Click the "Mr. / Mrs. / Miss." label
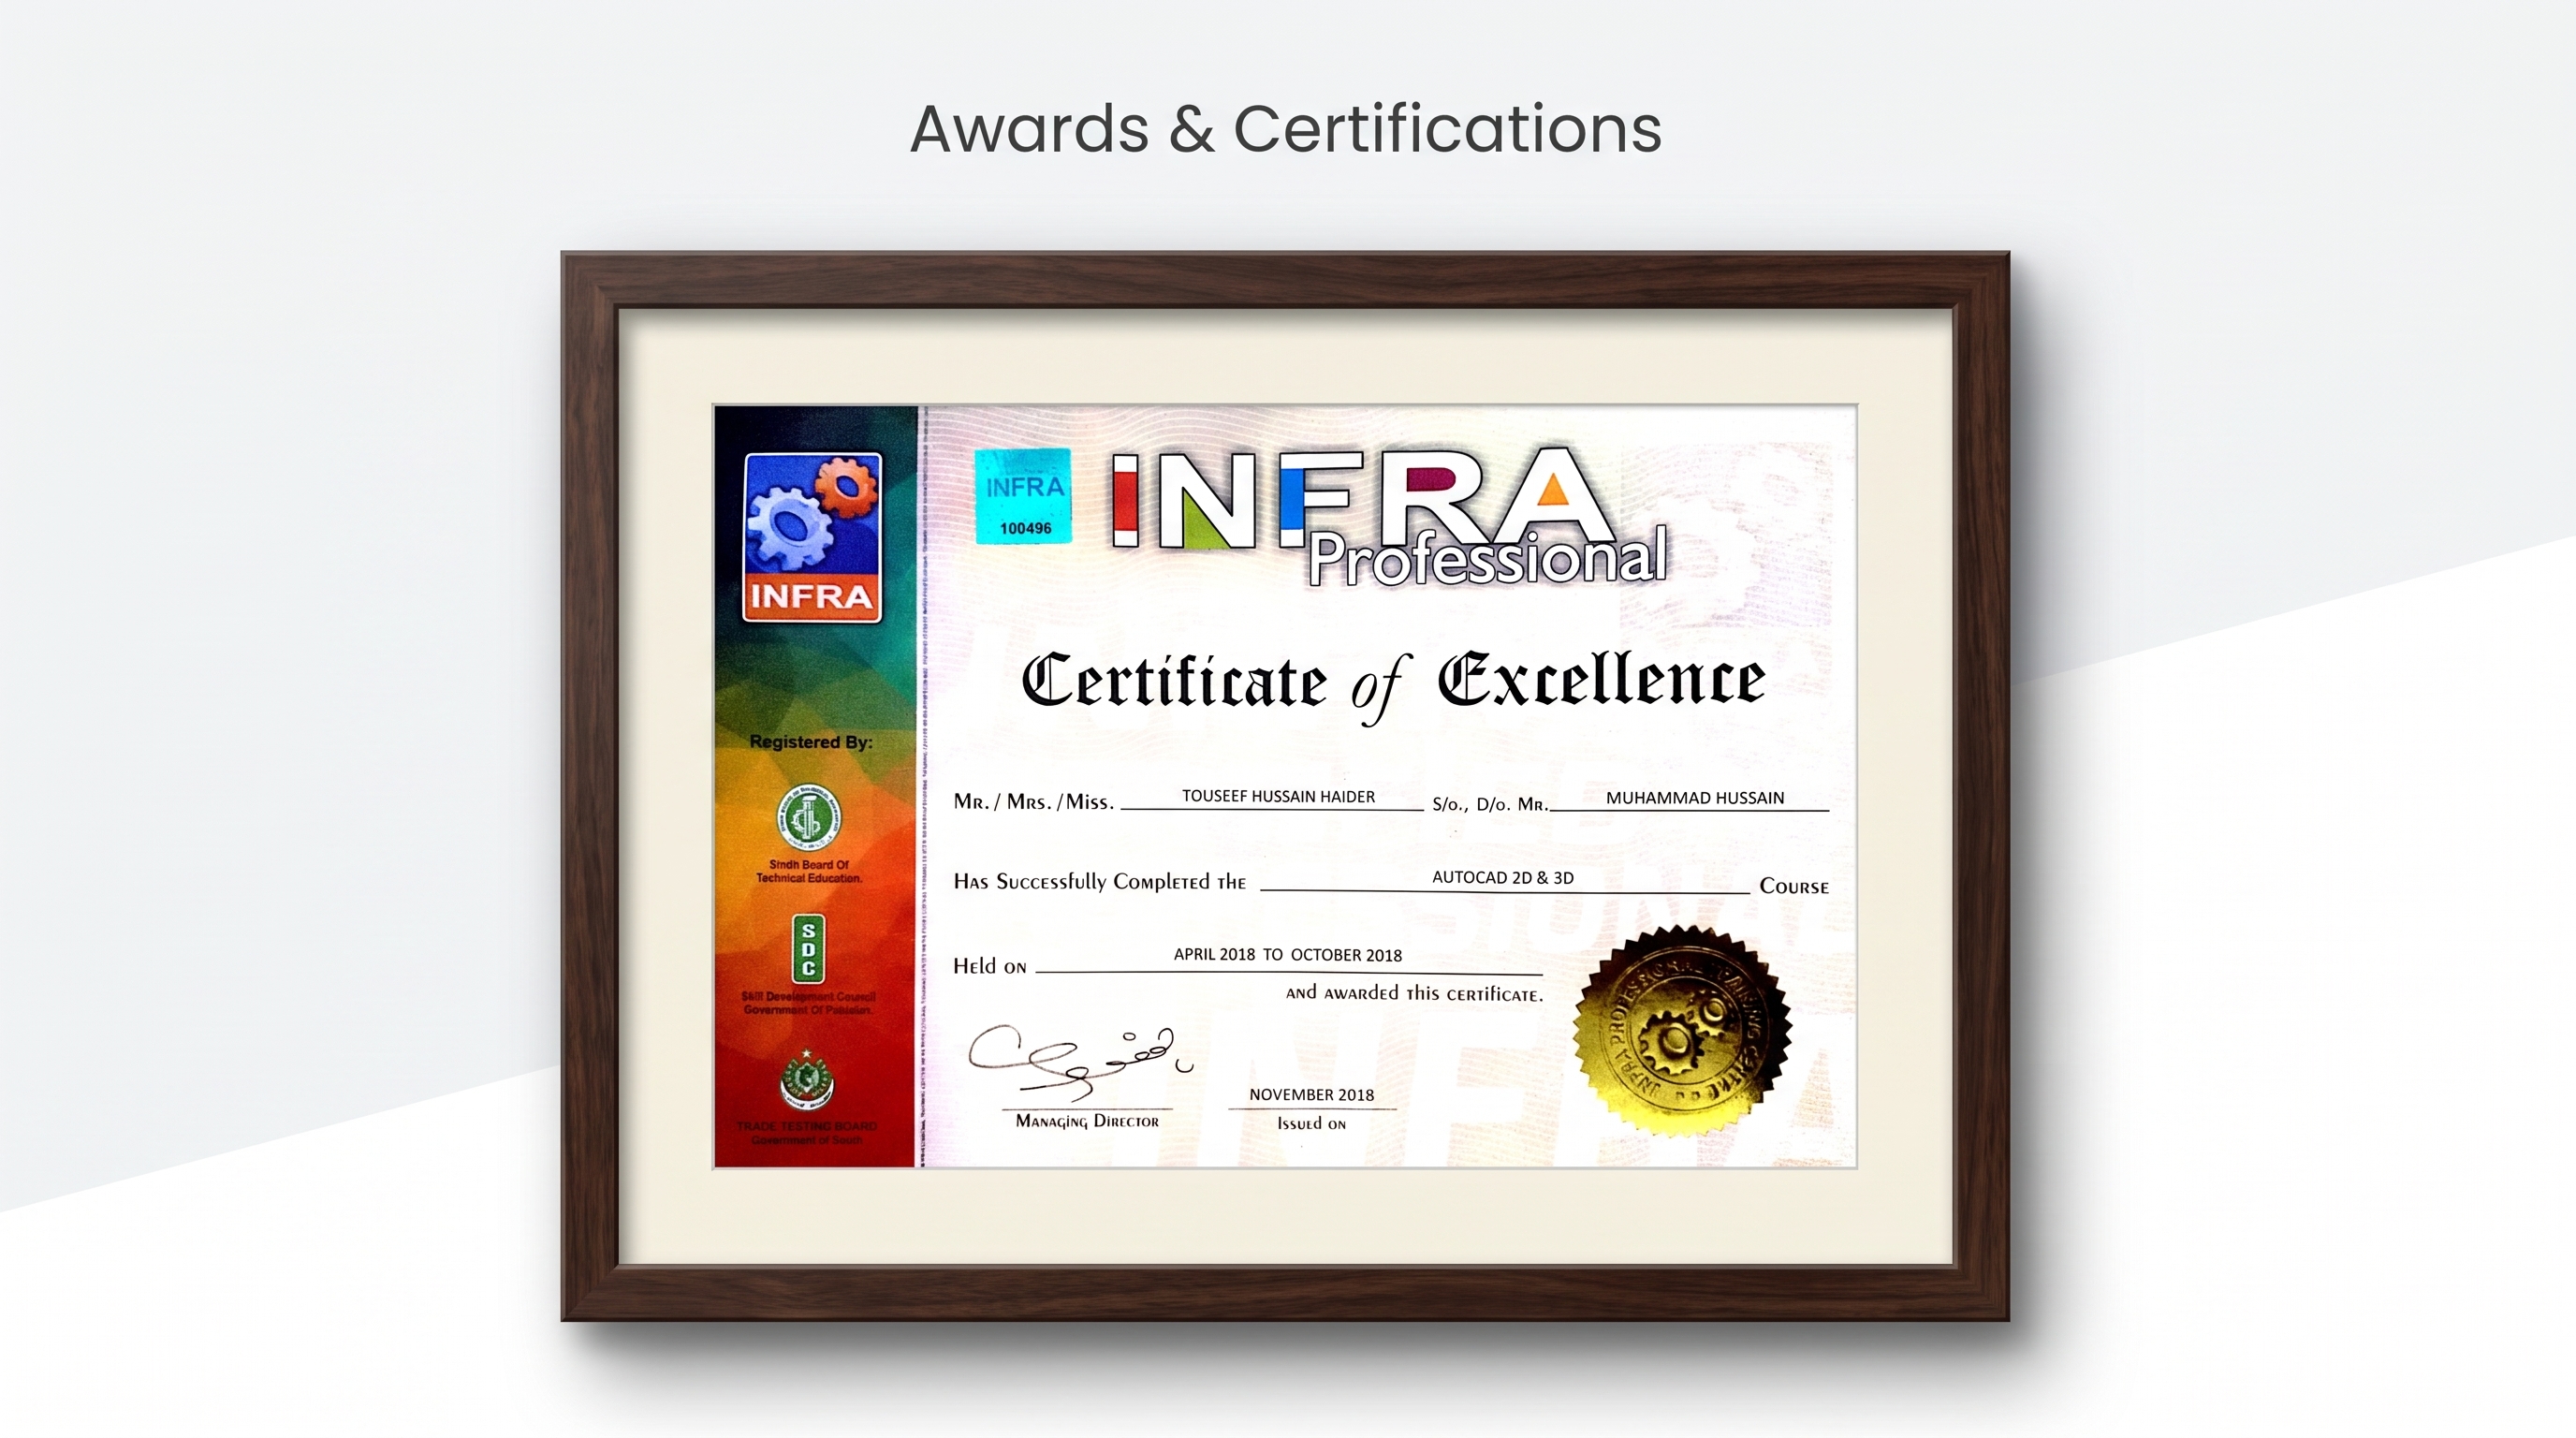The image size is (2576, 1438). coord(1033,801)
